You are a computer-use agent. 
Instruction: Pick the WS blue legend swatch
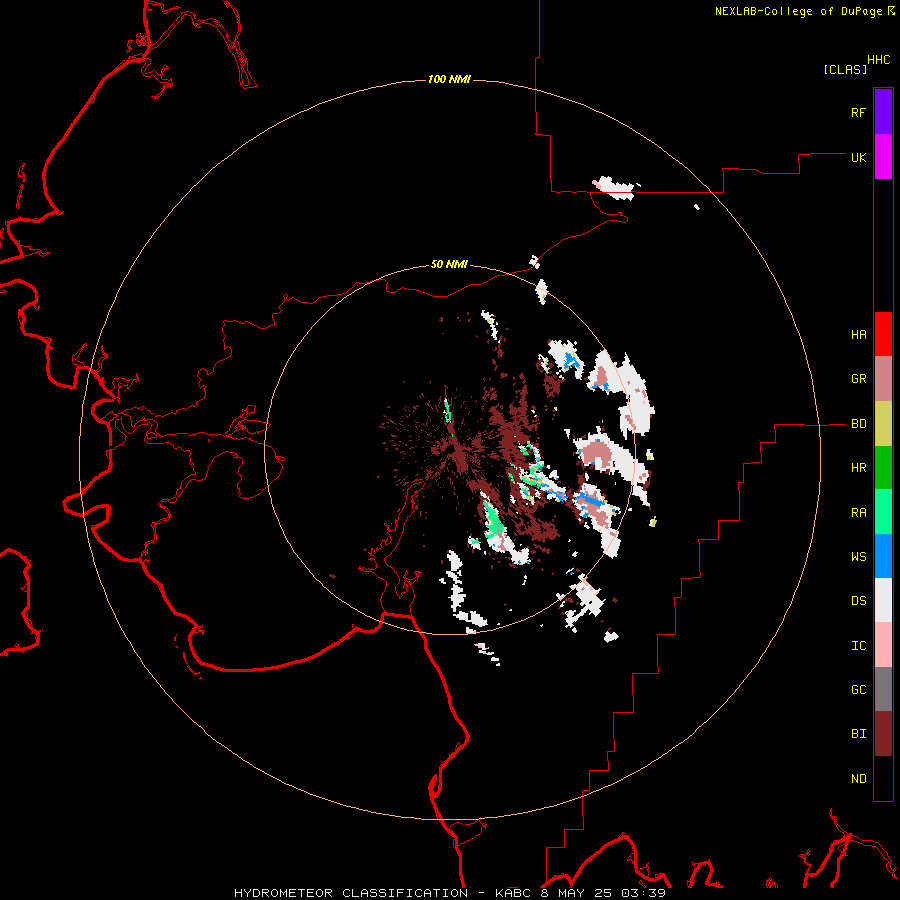(x=883, y=556)
